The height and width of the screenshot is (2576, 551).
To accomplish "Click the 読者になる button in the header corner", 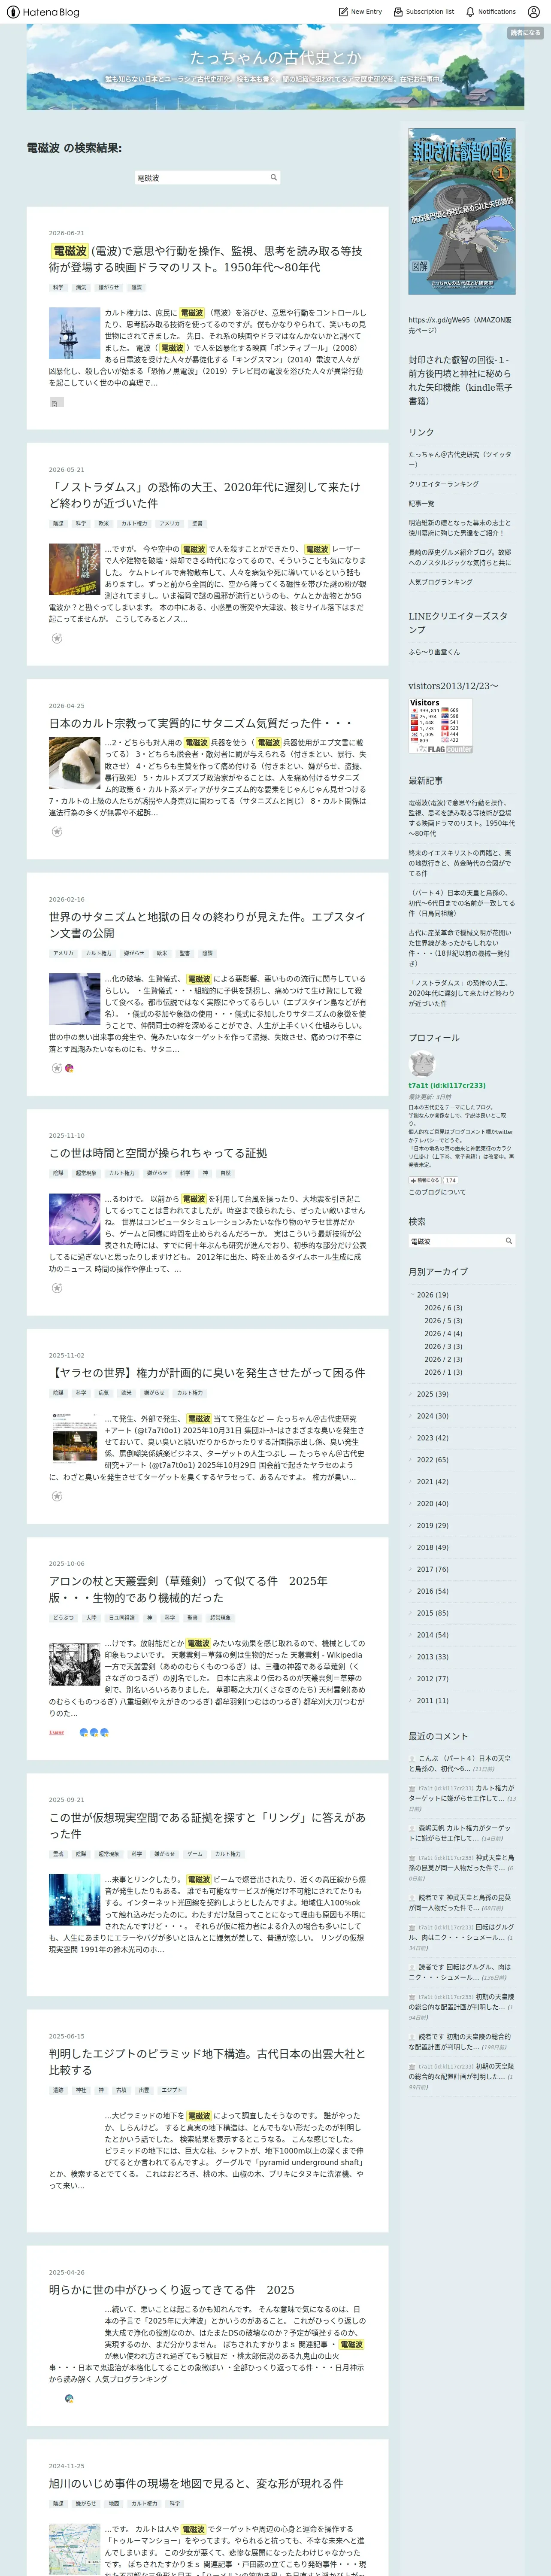I will [x=525, y=33].
